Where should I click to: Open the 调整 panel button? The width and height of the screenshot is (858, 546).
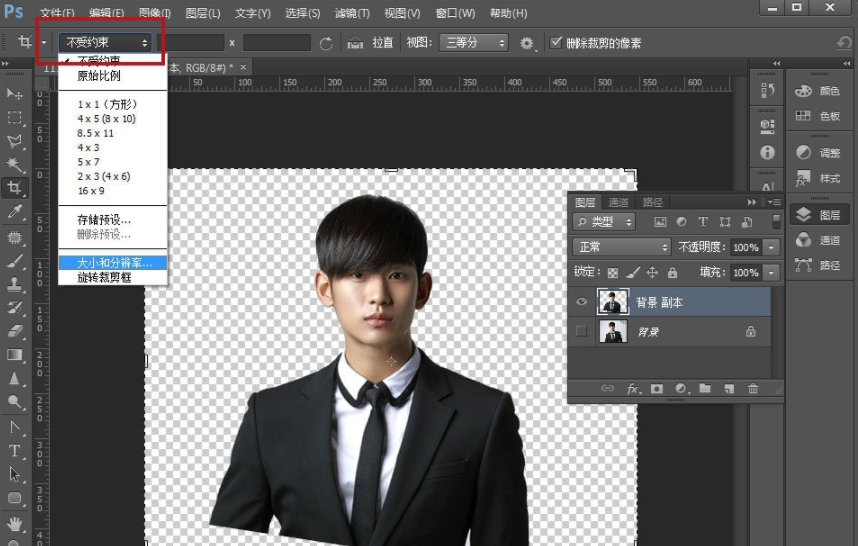point(819,153)
